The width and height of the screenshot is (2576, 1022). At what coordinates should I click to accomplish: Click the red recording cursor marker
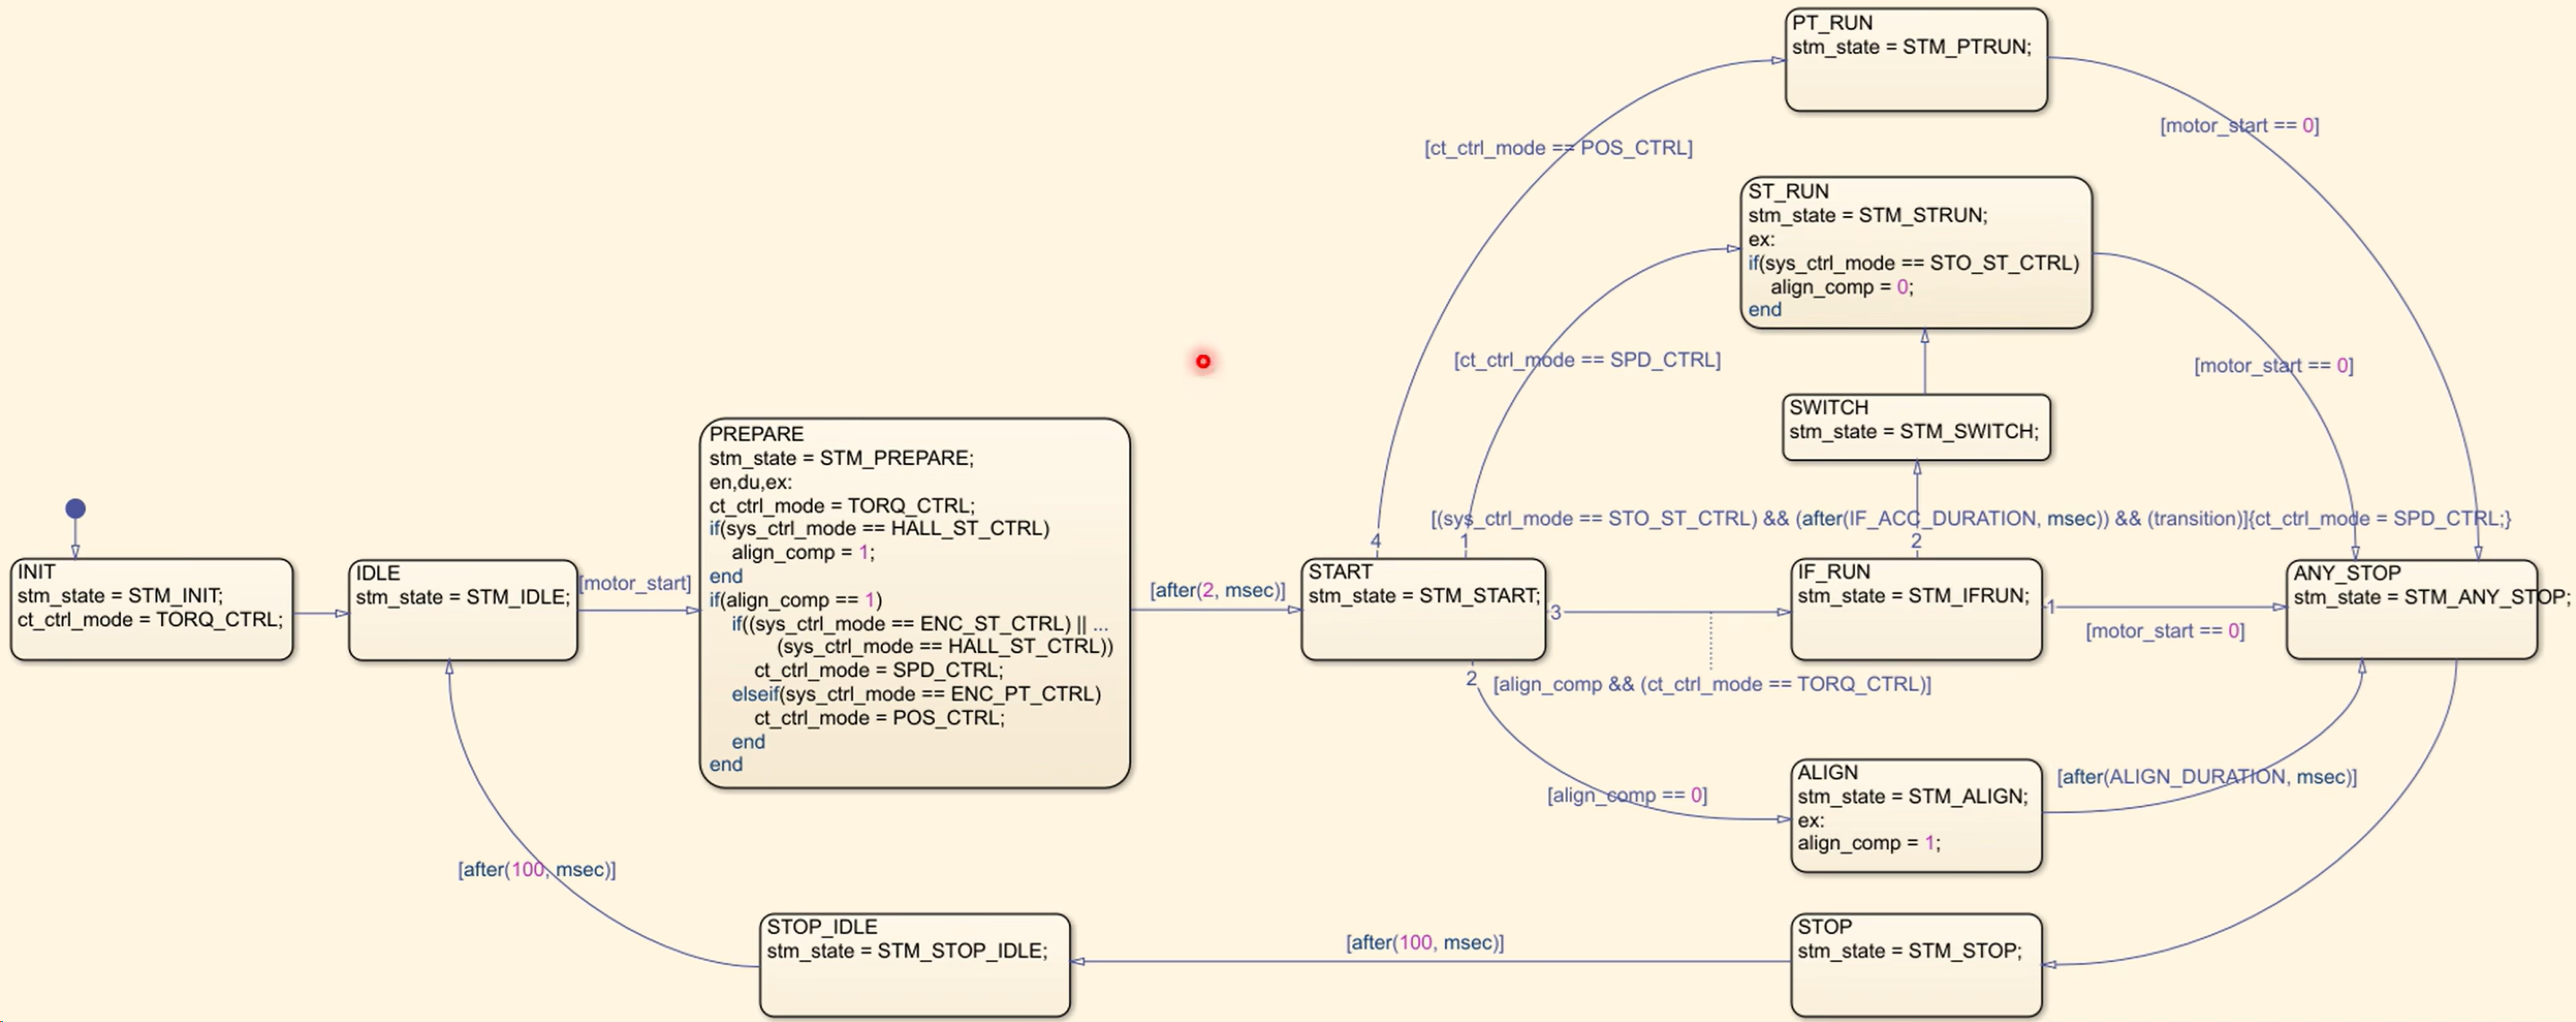1203,361
